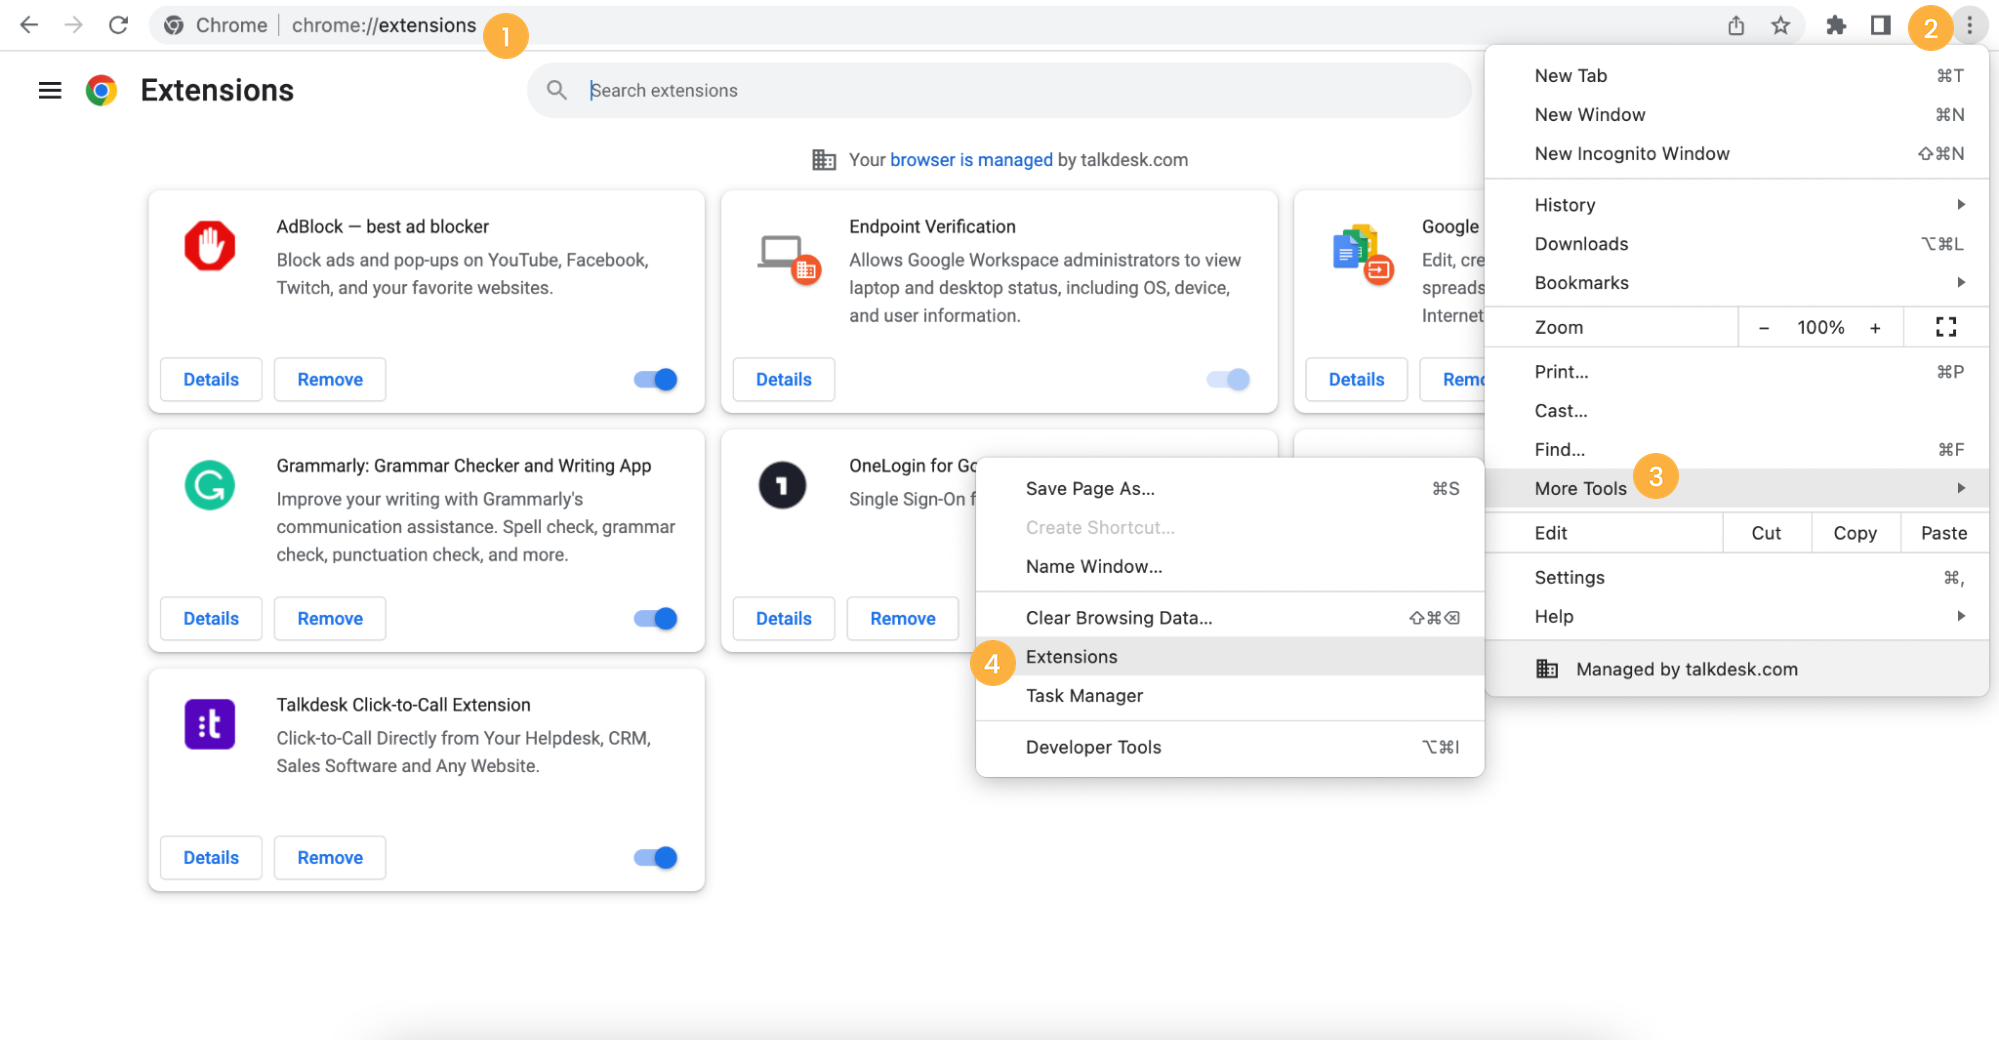Open Talkdesk Click-to-Call Details
Screen dimensions: 1999x1040
pos(211,857)
